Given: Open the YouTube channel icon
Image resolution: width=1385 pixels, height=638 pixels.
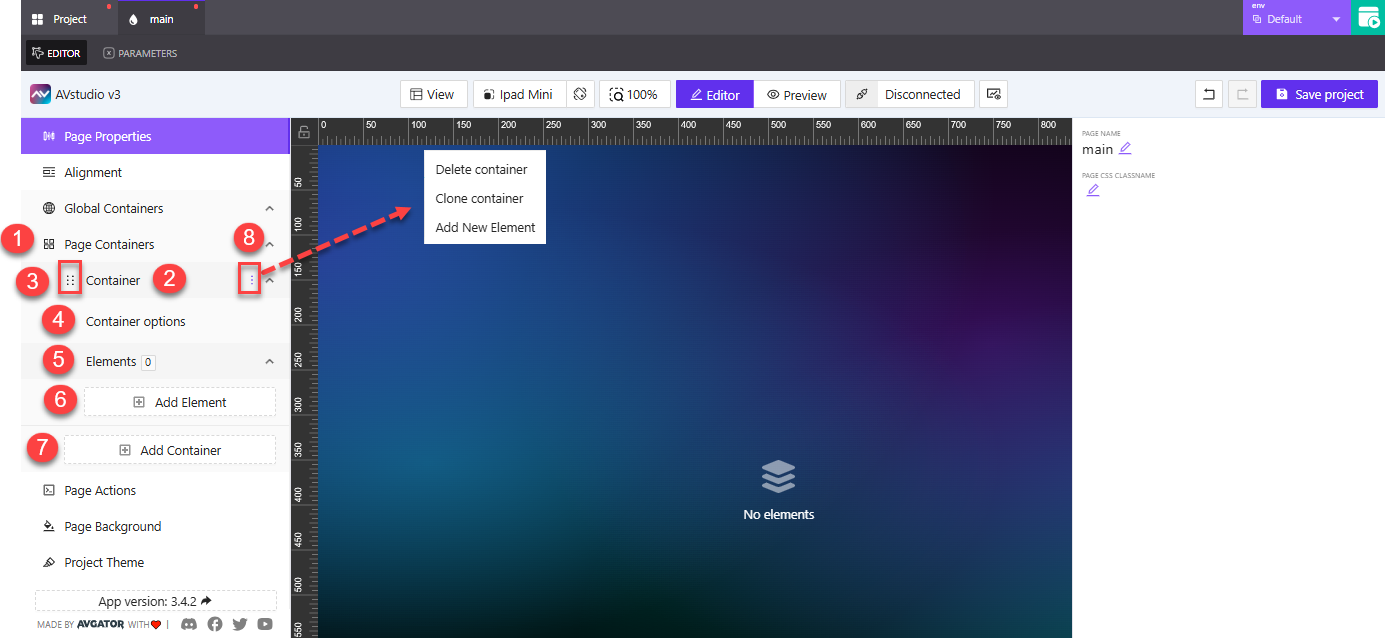Looking at the screenshot, I should coord(264,623).
